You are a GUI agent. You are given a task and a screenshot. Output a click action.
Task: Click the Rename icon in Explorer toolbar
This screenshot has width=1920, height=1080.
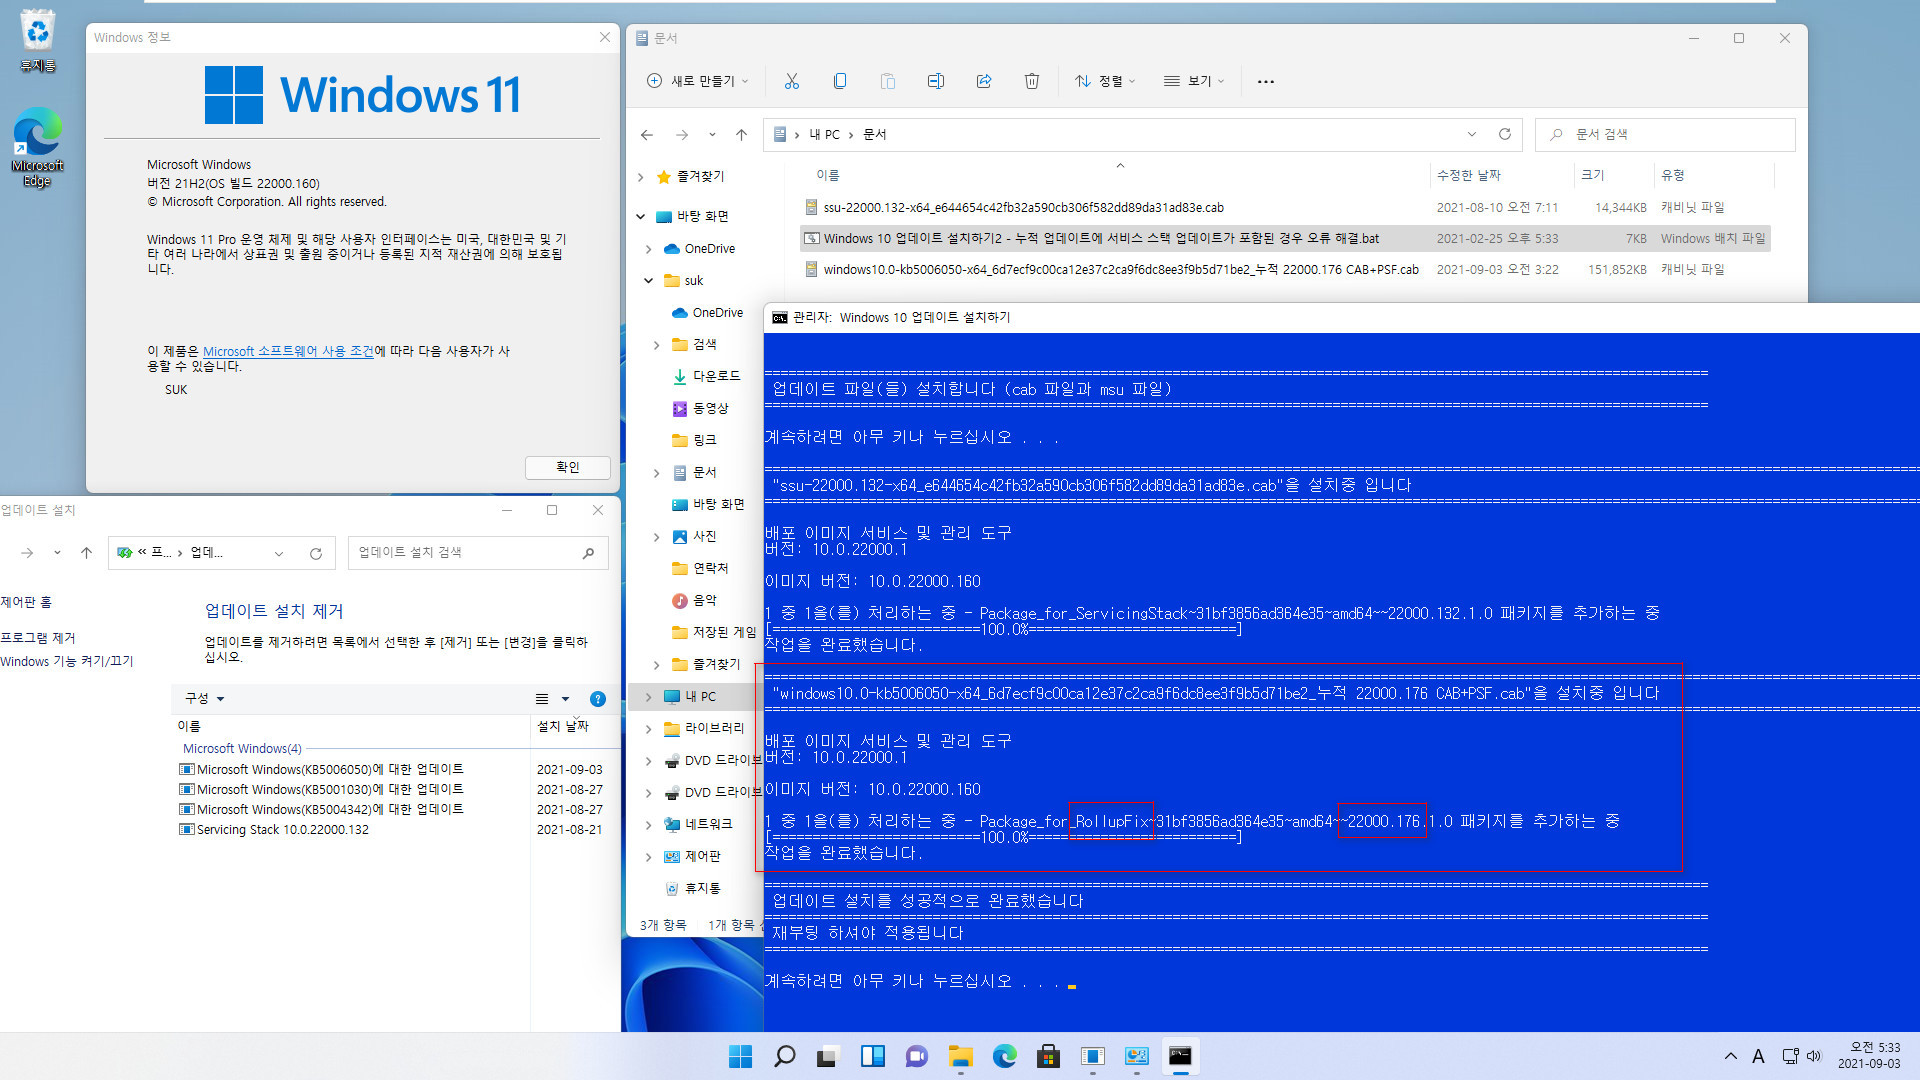(936, 81)
